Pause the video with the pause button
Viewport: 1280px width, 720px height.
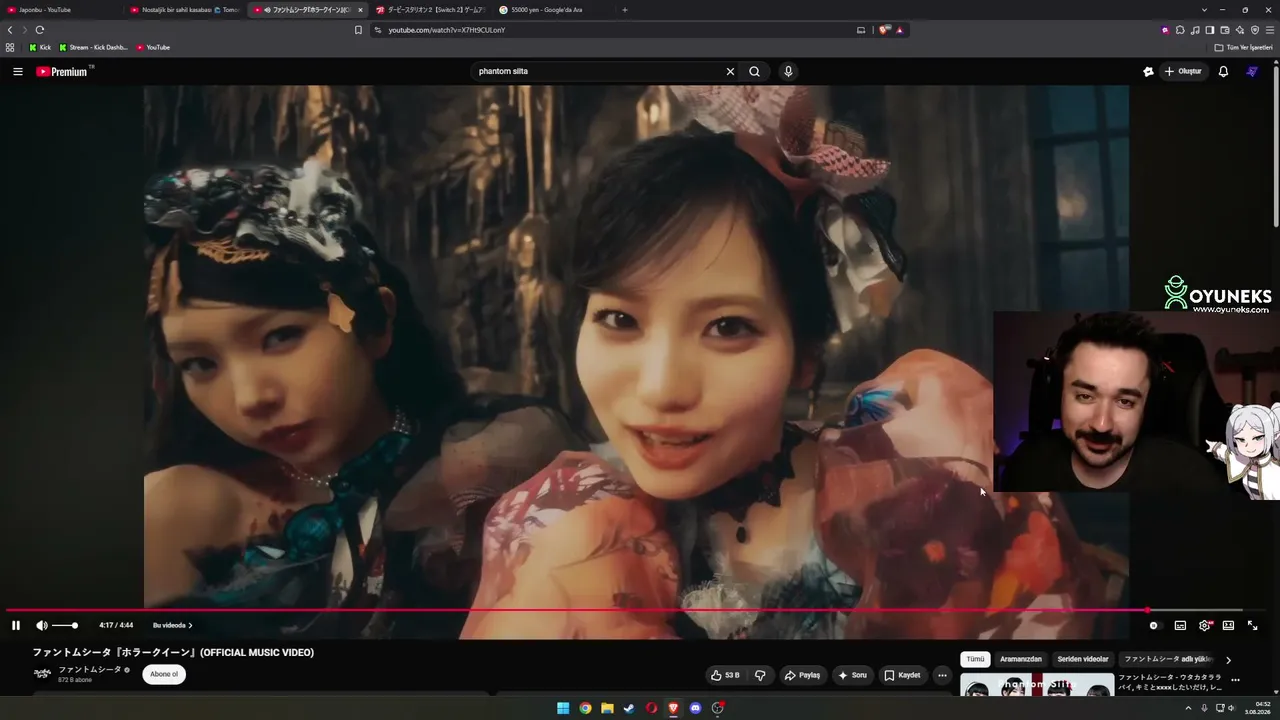pyautogui.click(x=16, y=625)
